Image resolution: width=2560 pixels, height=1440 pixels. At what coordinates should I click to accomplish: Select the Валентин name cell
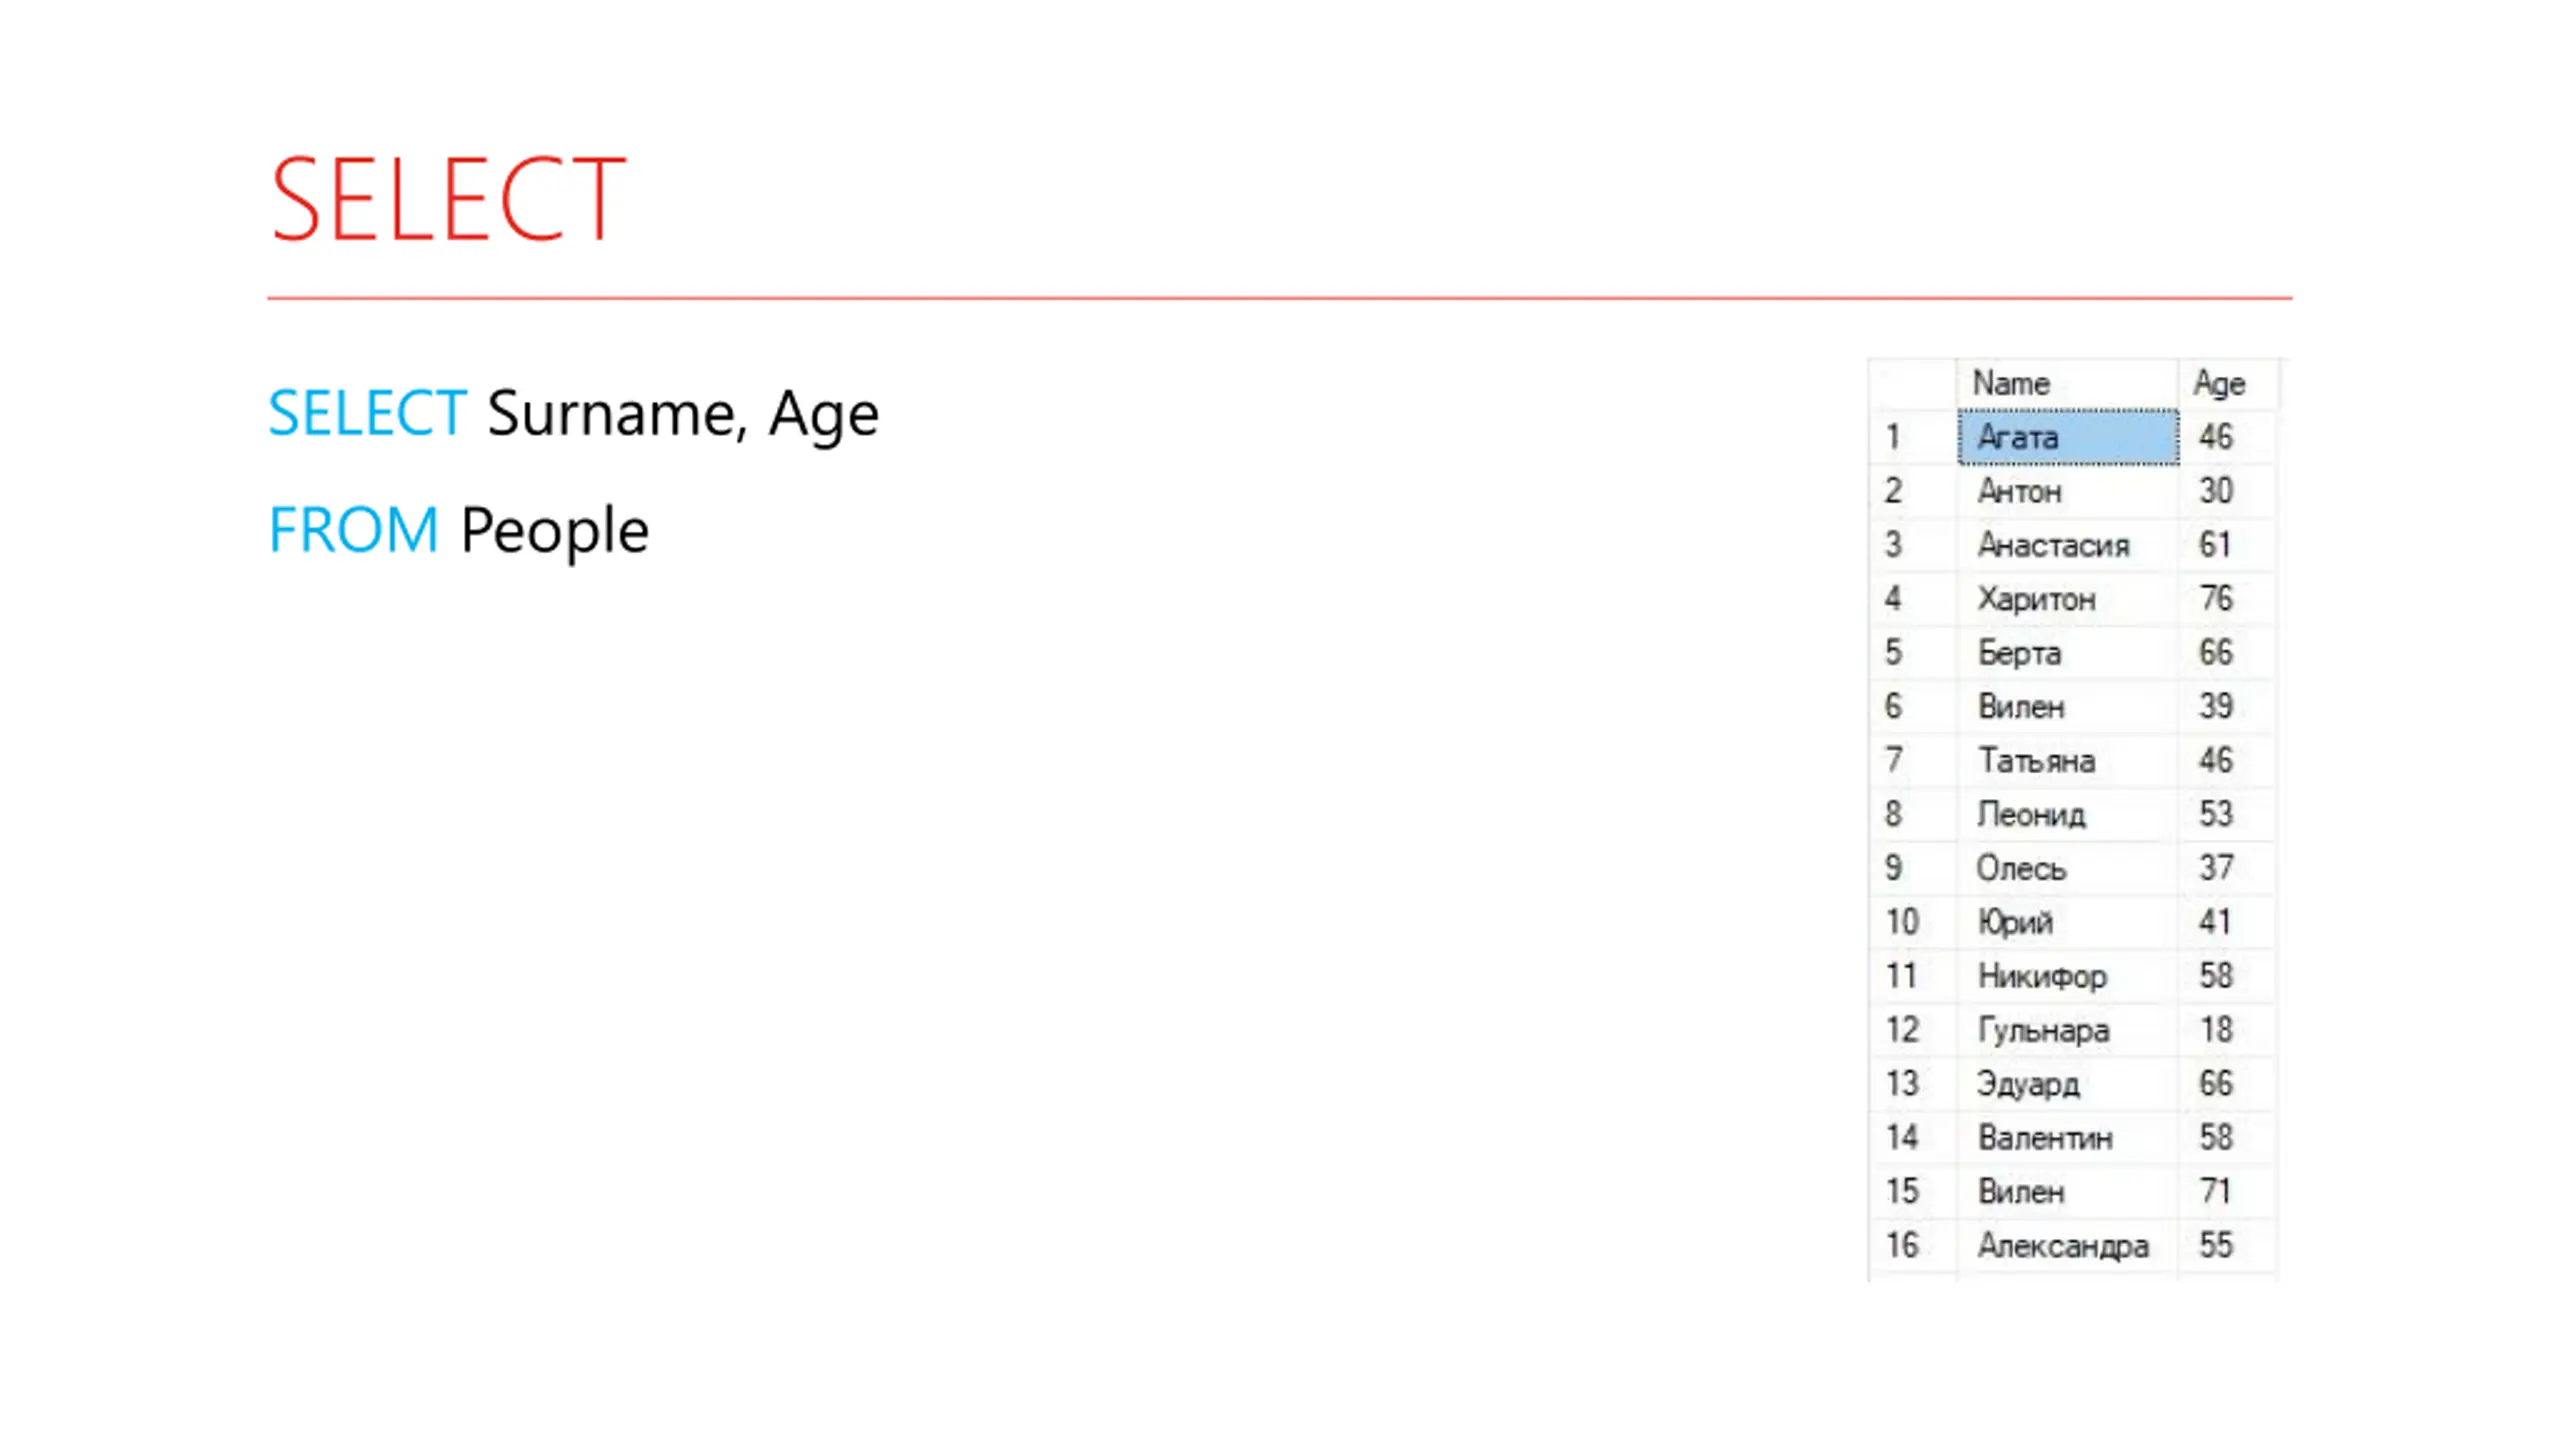click(x=2068, y=1138)
